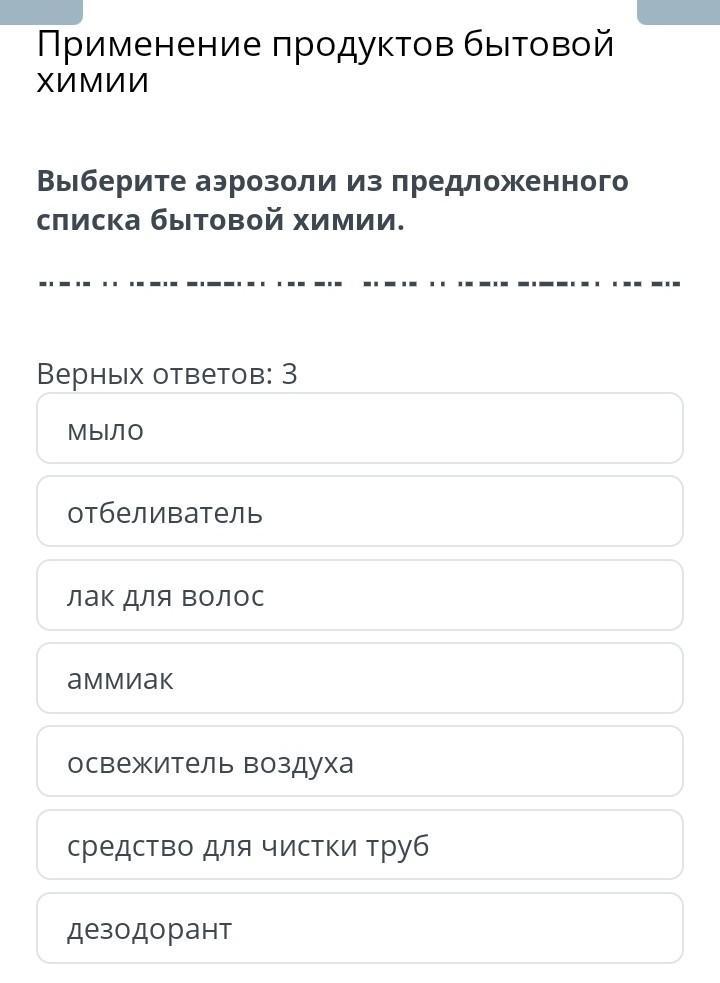
Task: Click the number 3 after "Верных ответов"
Action: 290,375
